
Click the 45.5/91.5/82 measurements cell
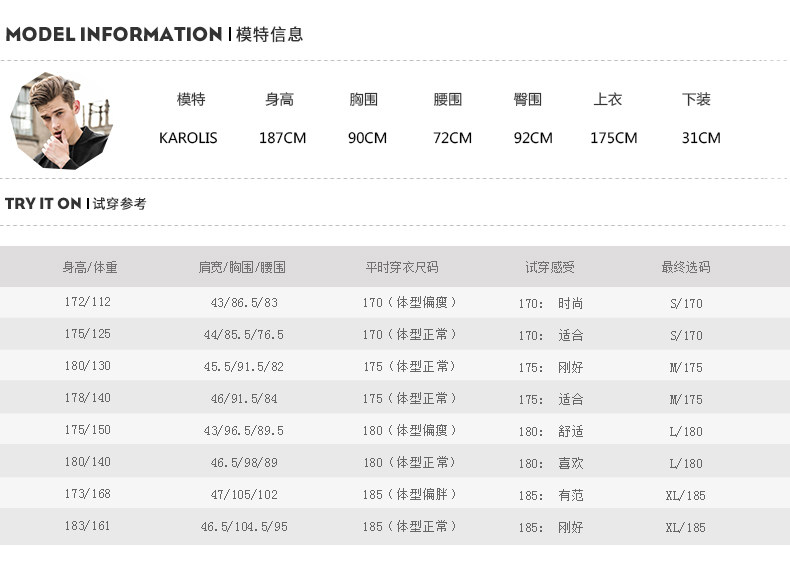[244, 367]
